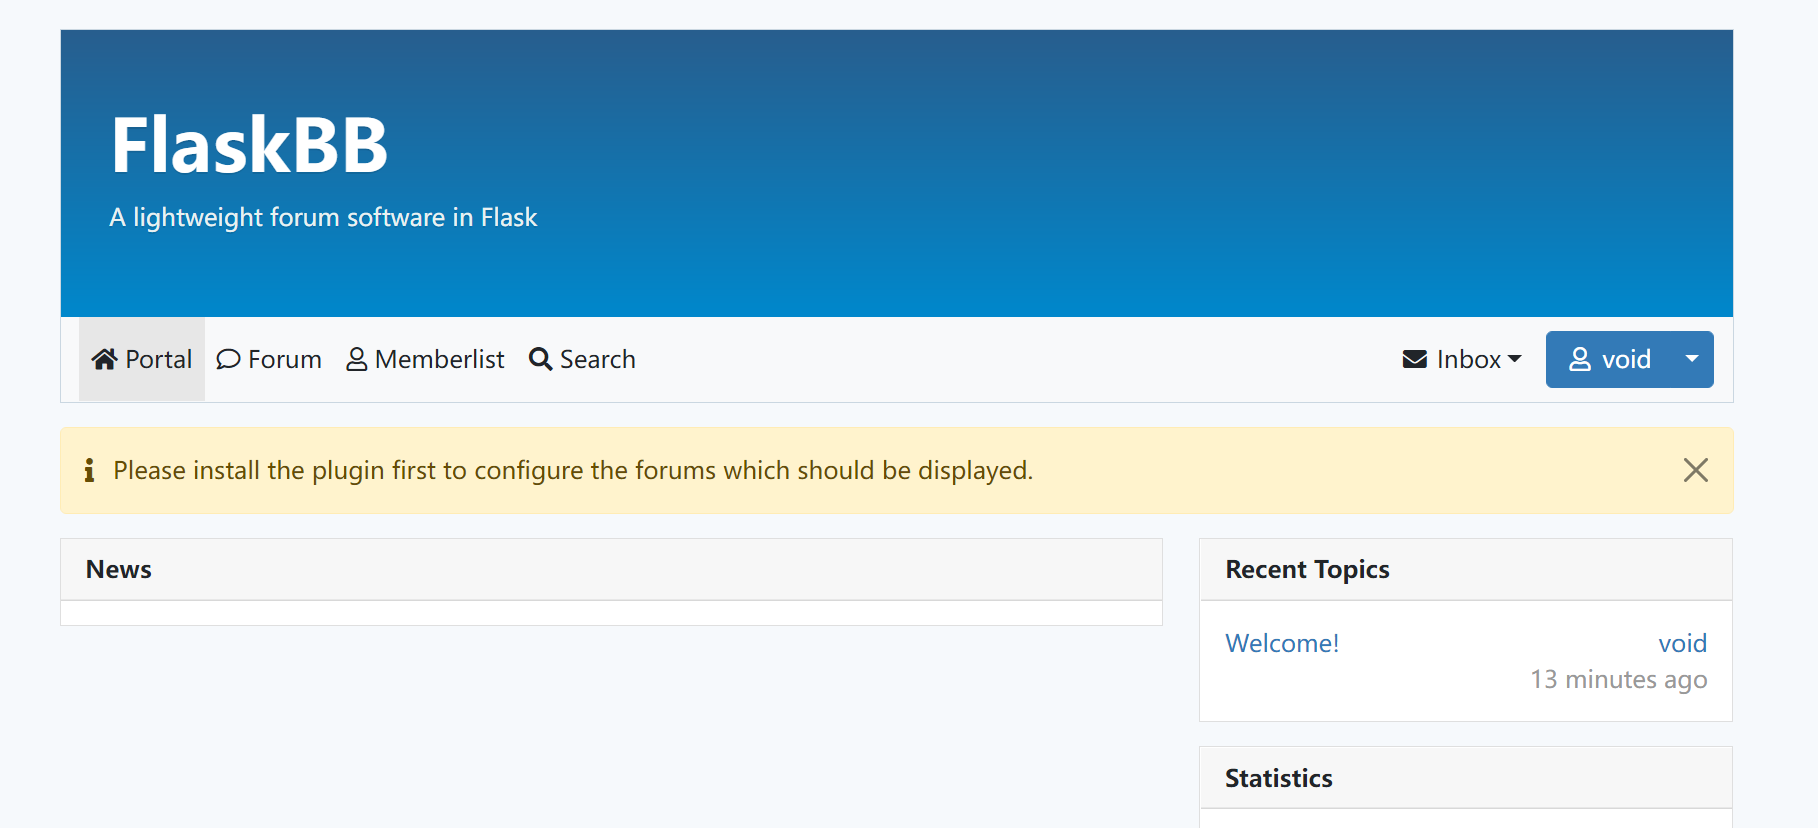
Task: Open the Search page
Action: (582, 359)
